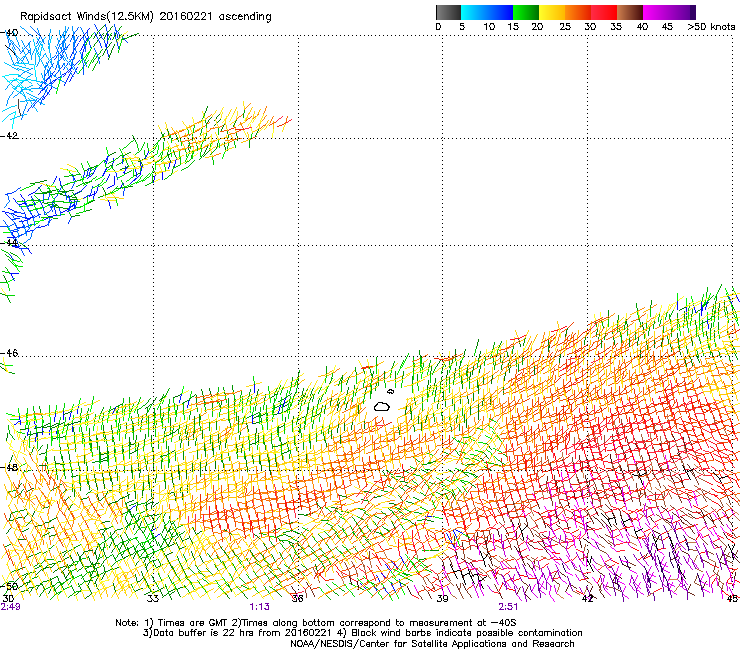
Task: Click the small island outline above larger island
Action: (x=390, y=391)
